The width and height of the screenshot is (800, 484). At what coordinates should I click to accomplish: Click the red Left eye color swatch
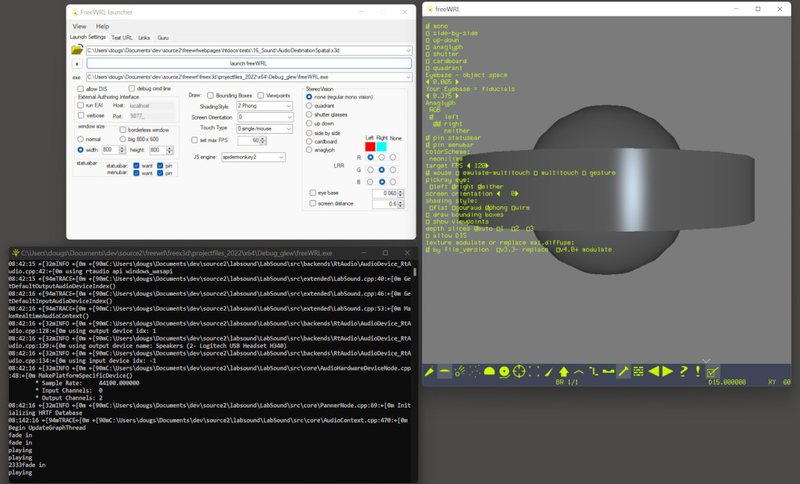pos(370,147)
